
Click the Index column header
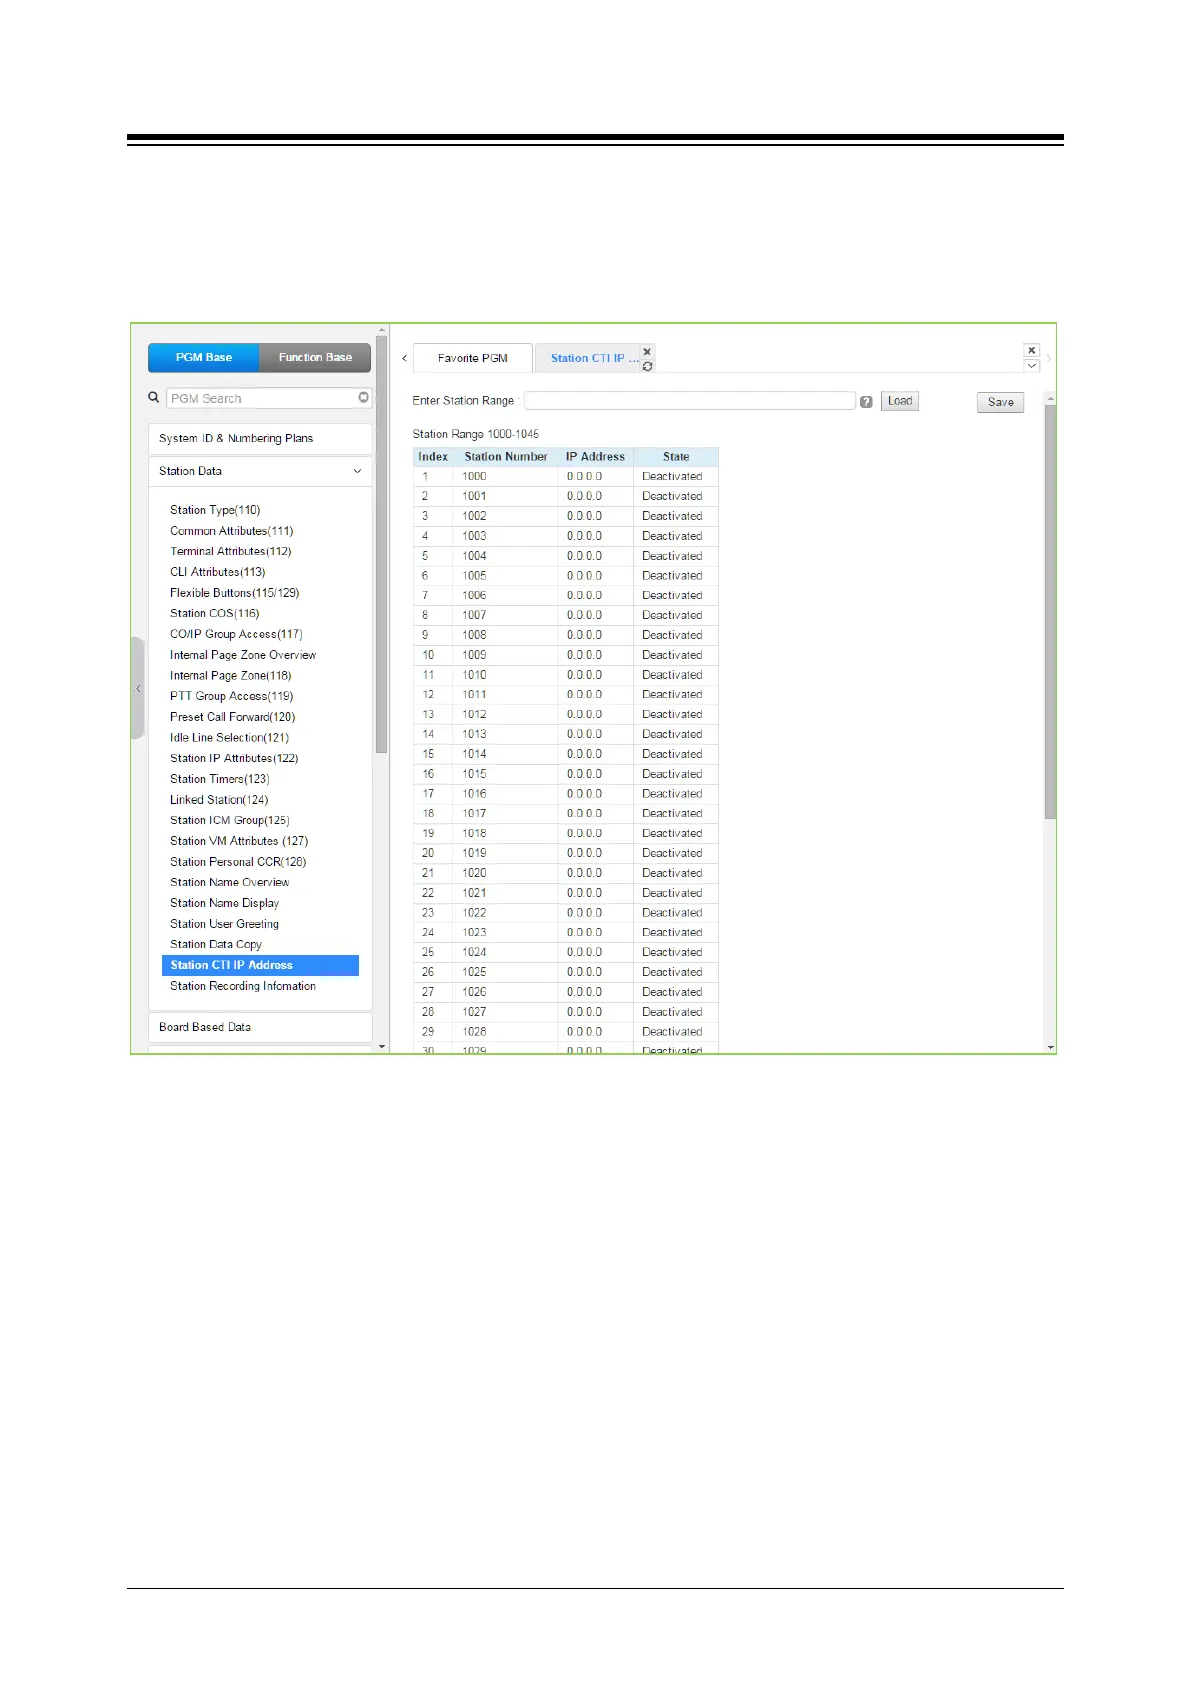pyautogui.click(x=433, y=456)
